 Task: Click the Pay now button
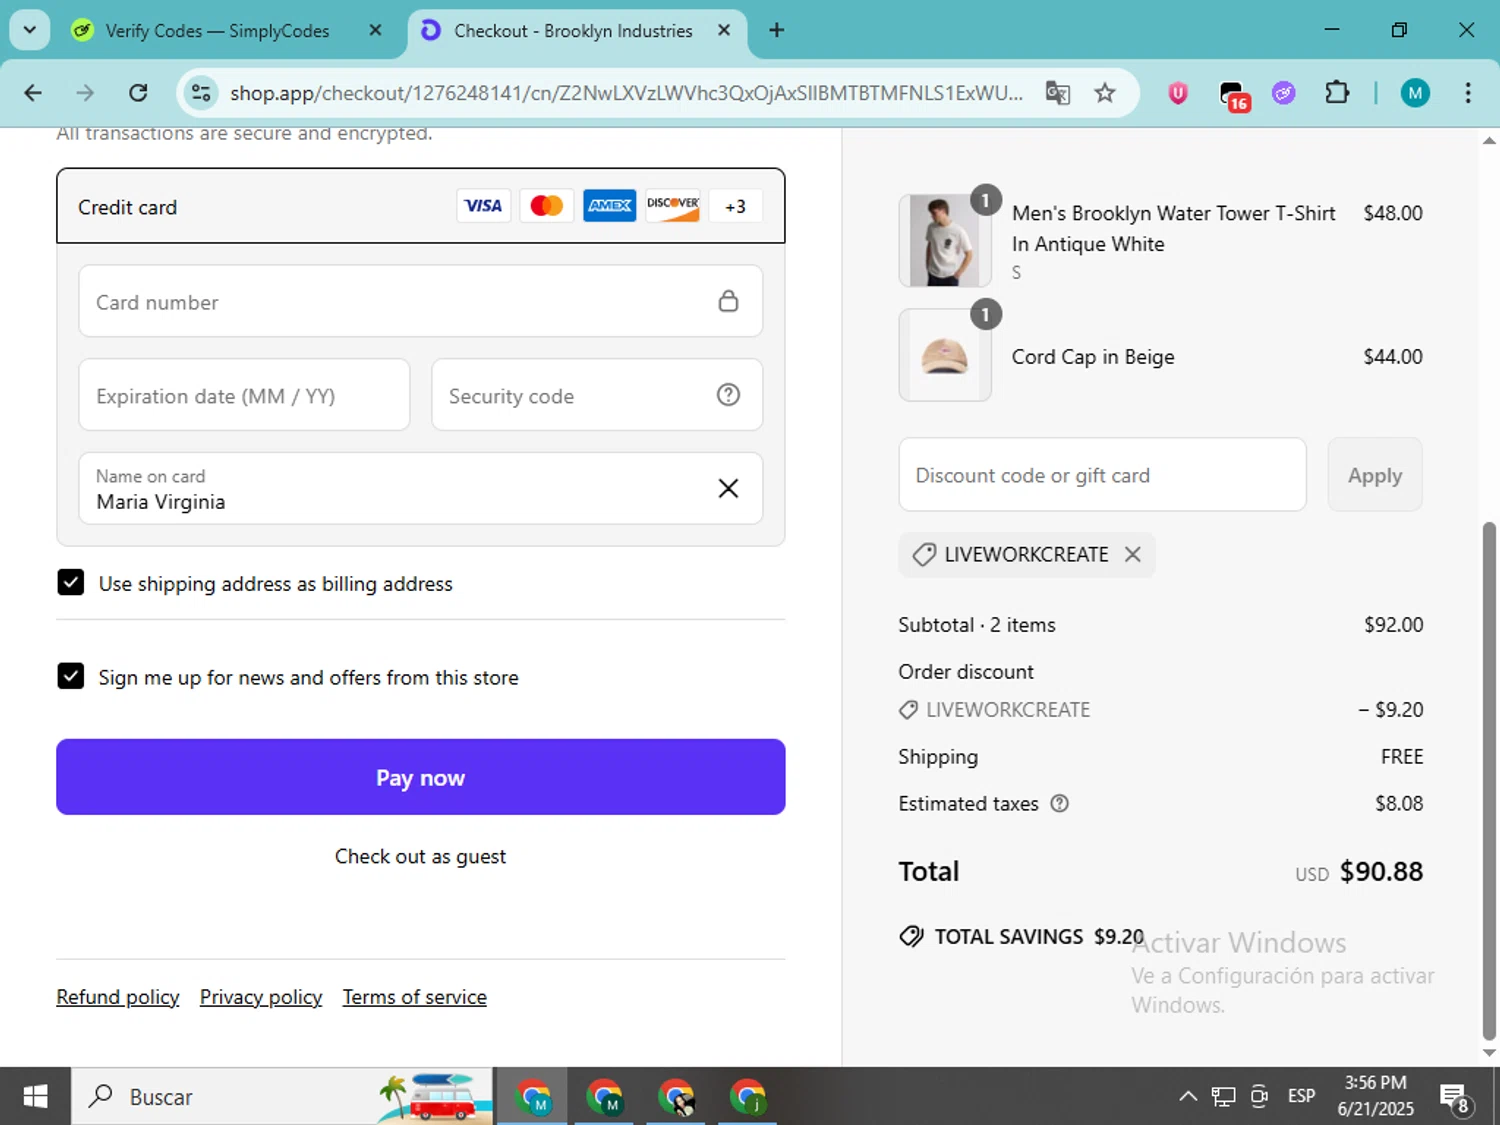coord(421,777)
